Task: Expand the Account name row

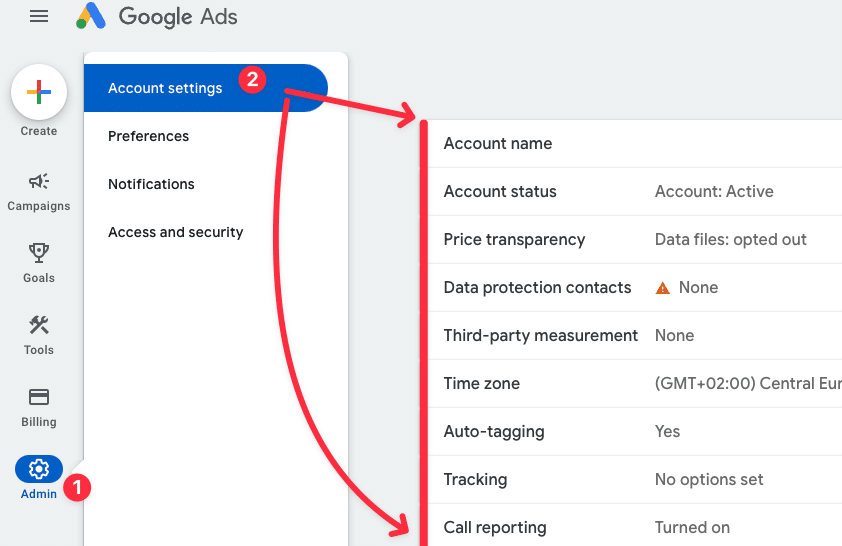Action: (635, 143)
